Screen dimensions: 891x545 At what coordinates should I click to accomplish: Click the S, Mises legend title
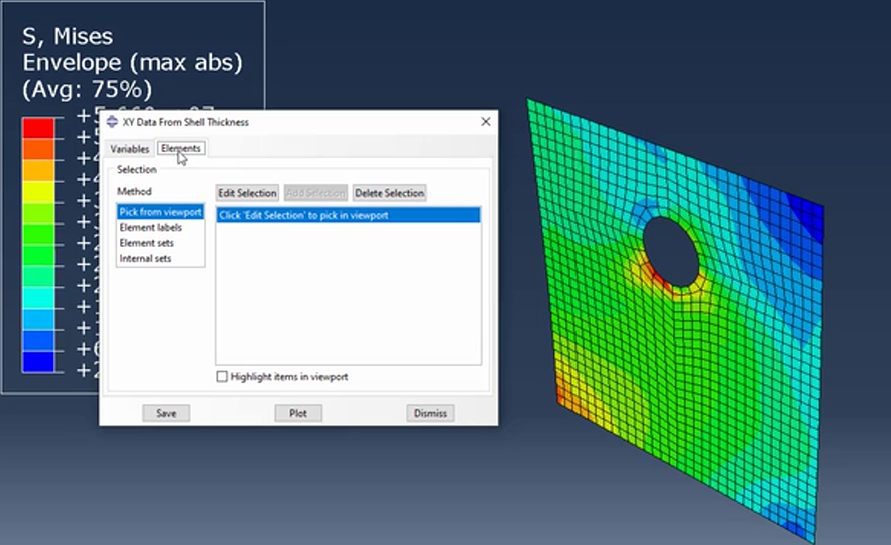click(68, 36)
